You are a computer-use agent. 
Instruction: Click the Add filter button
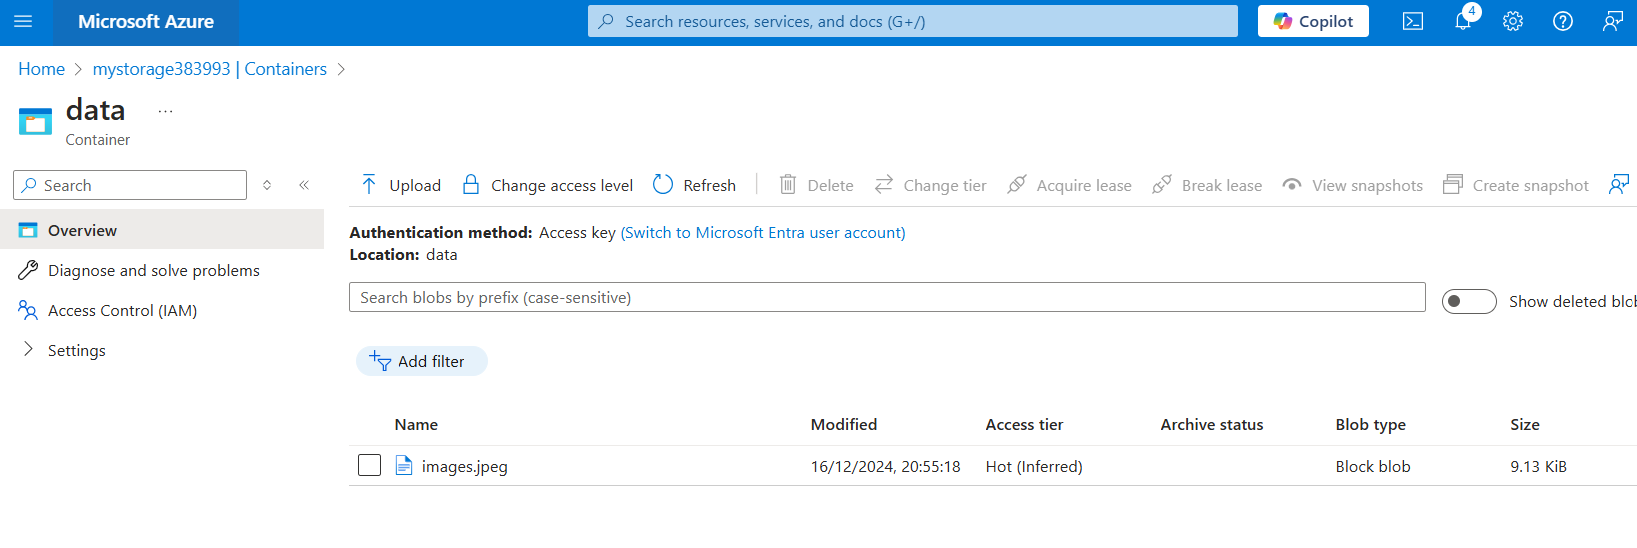[421, 361]
